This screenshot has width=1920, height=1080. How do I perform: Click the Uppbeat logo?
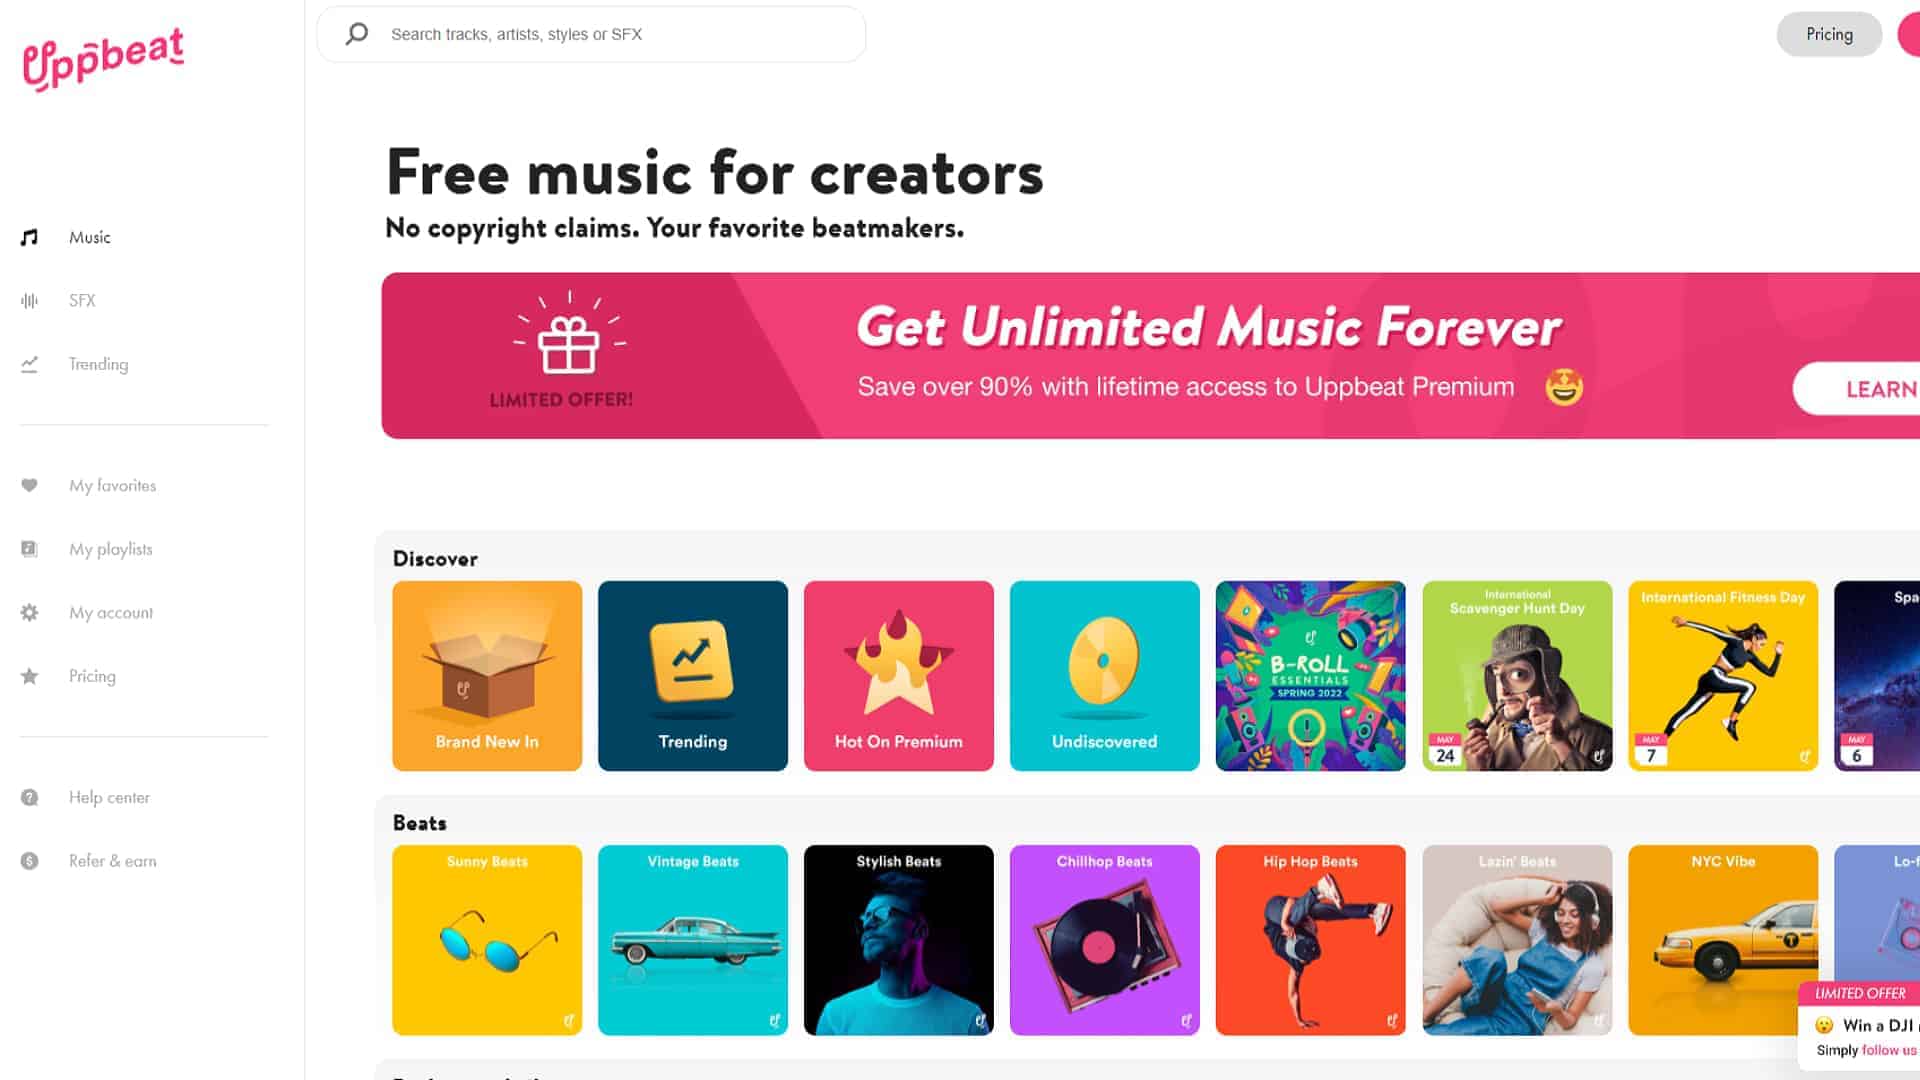click(x=103, y=58)
